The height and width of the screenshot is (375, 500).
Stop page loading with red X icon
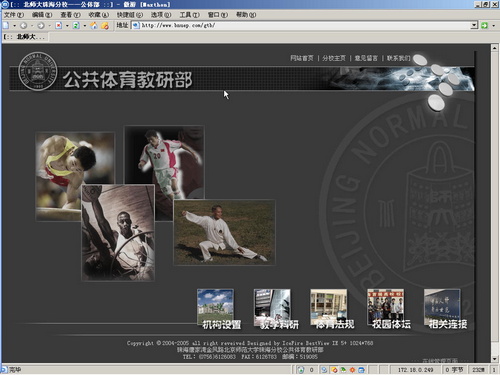coord(59,25)
